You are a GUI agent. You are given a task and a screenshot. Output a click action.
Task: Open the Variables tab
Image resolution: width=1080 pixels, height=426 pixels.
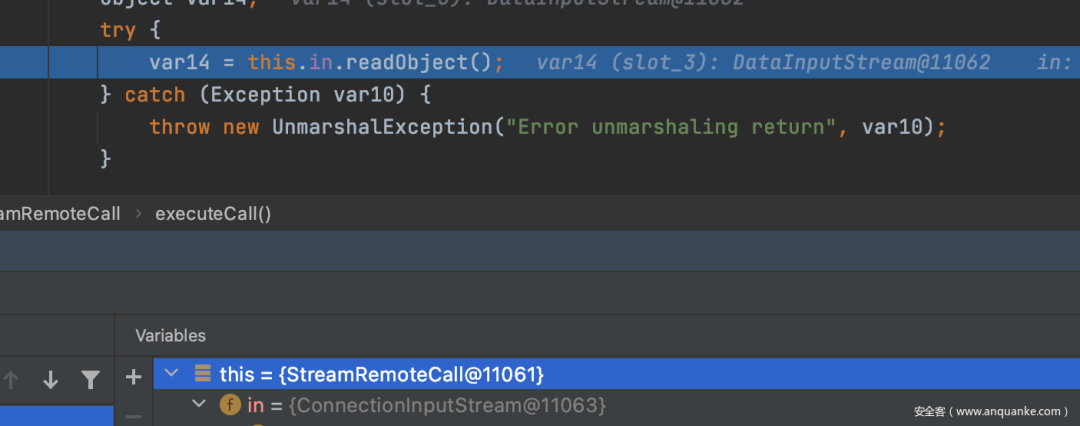tap(170, 336)
